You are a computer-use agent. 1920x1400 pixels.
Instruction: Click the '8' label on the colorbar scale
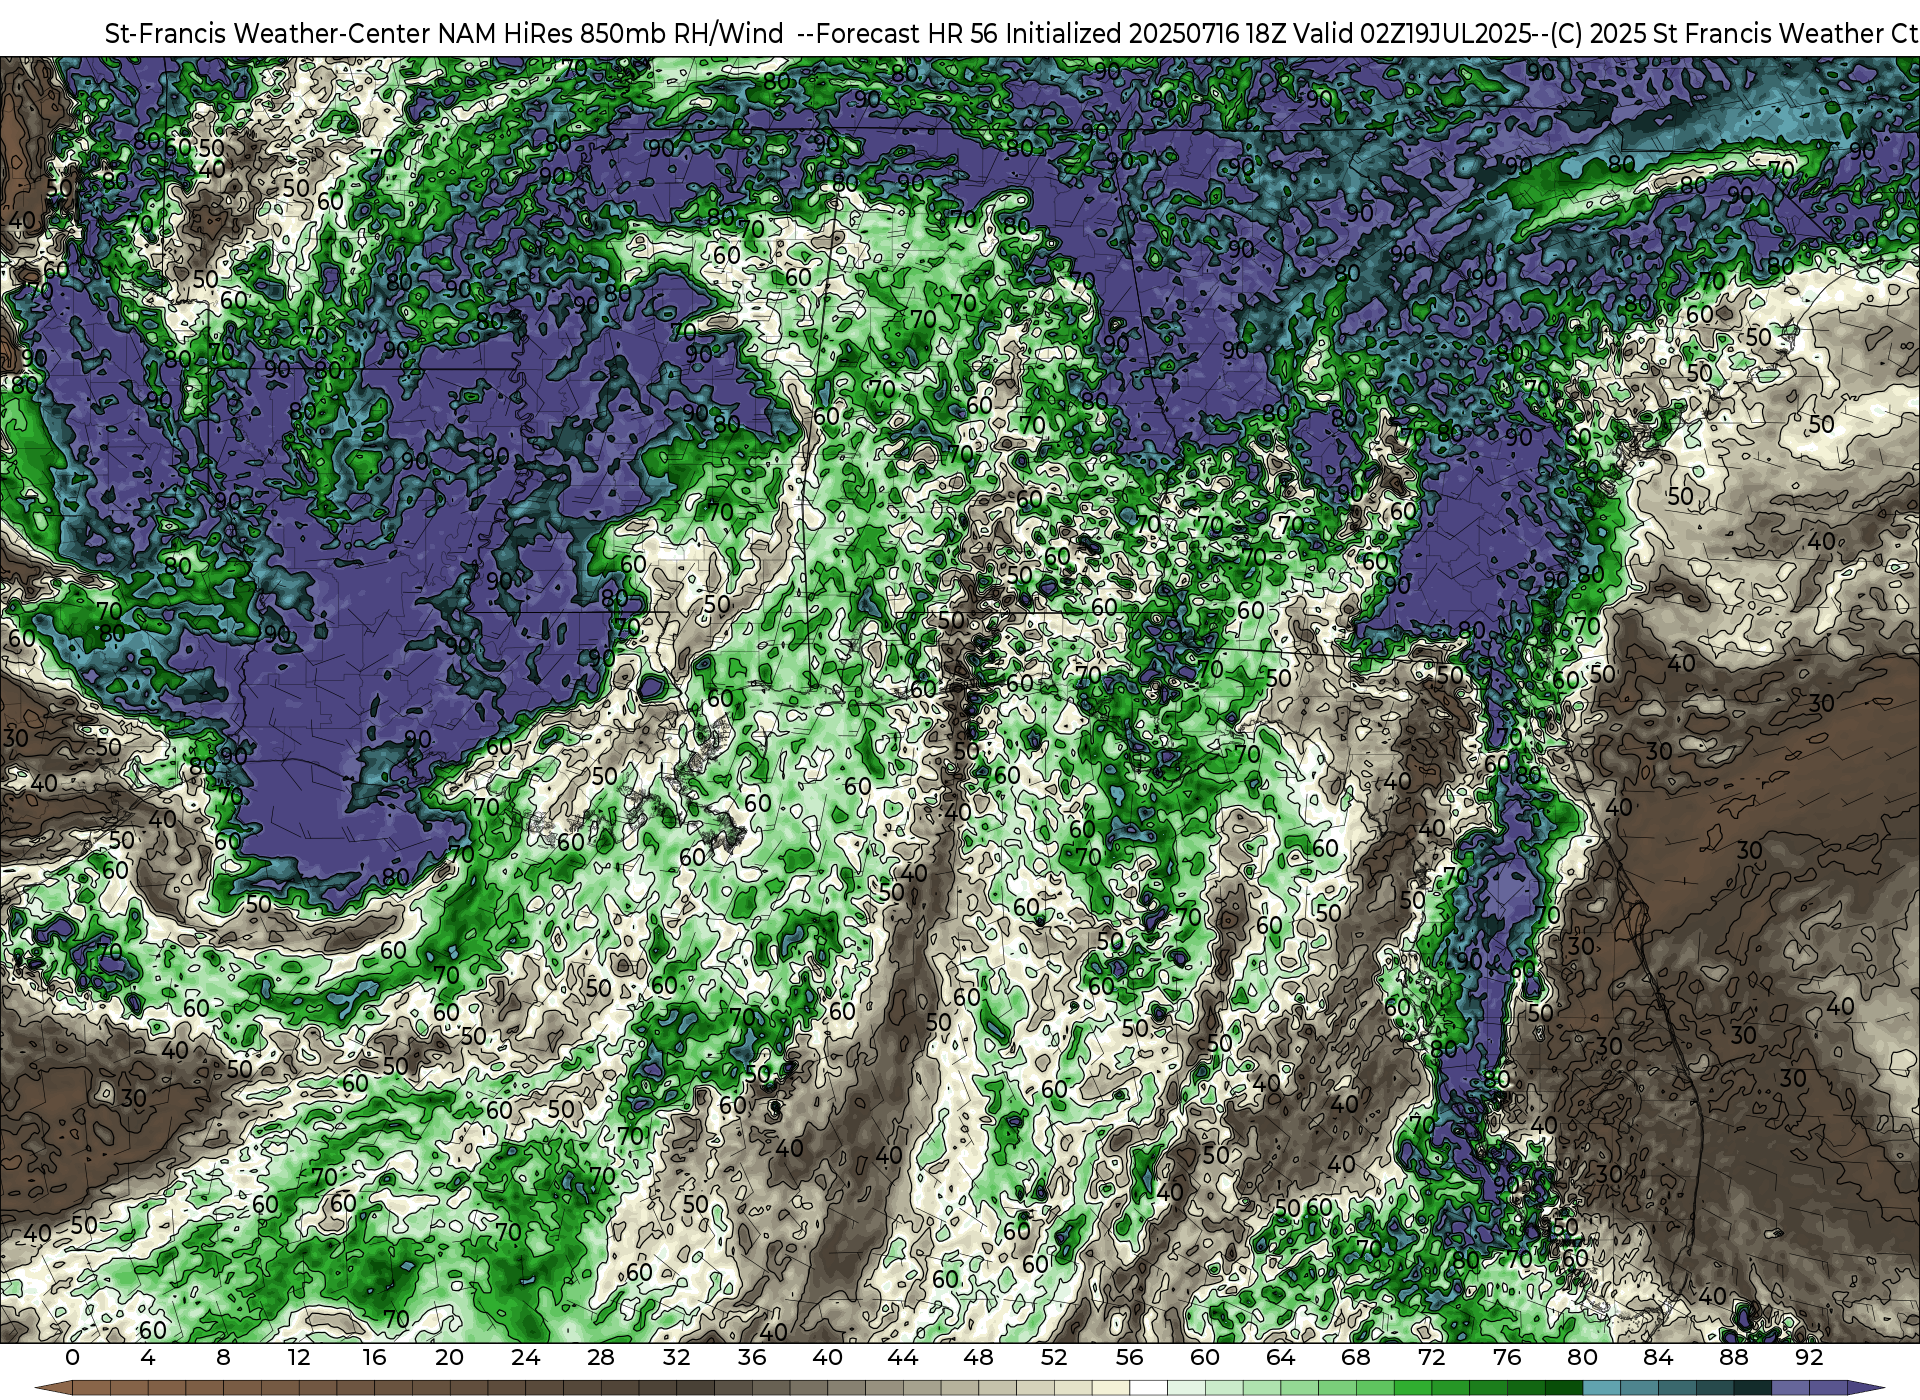point(223,1358)
